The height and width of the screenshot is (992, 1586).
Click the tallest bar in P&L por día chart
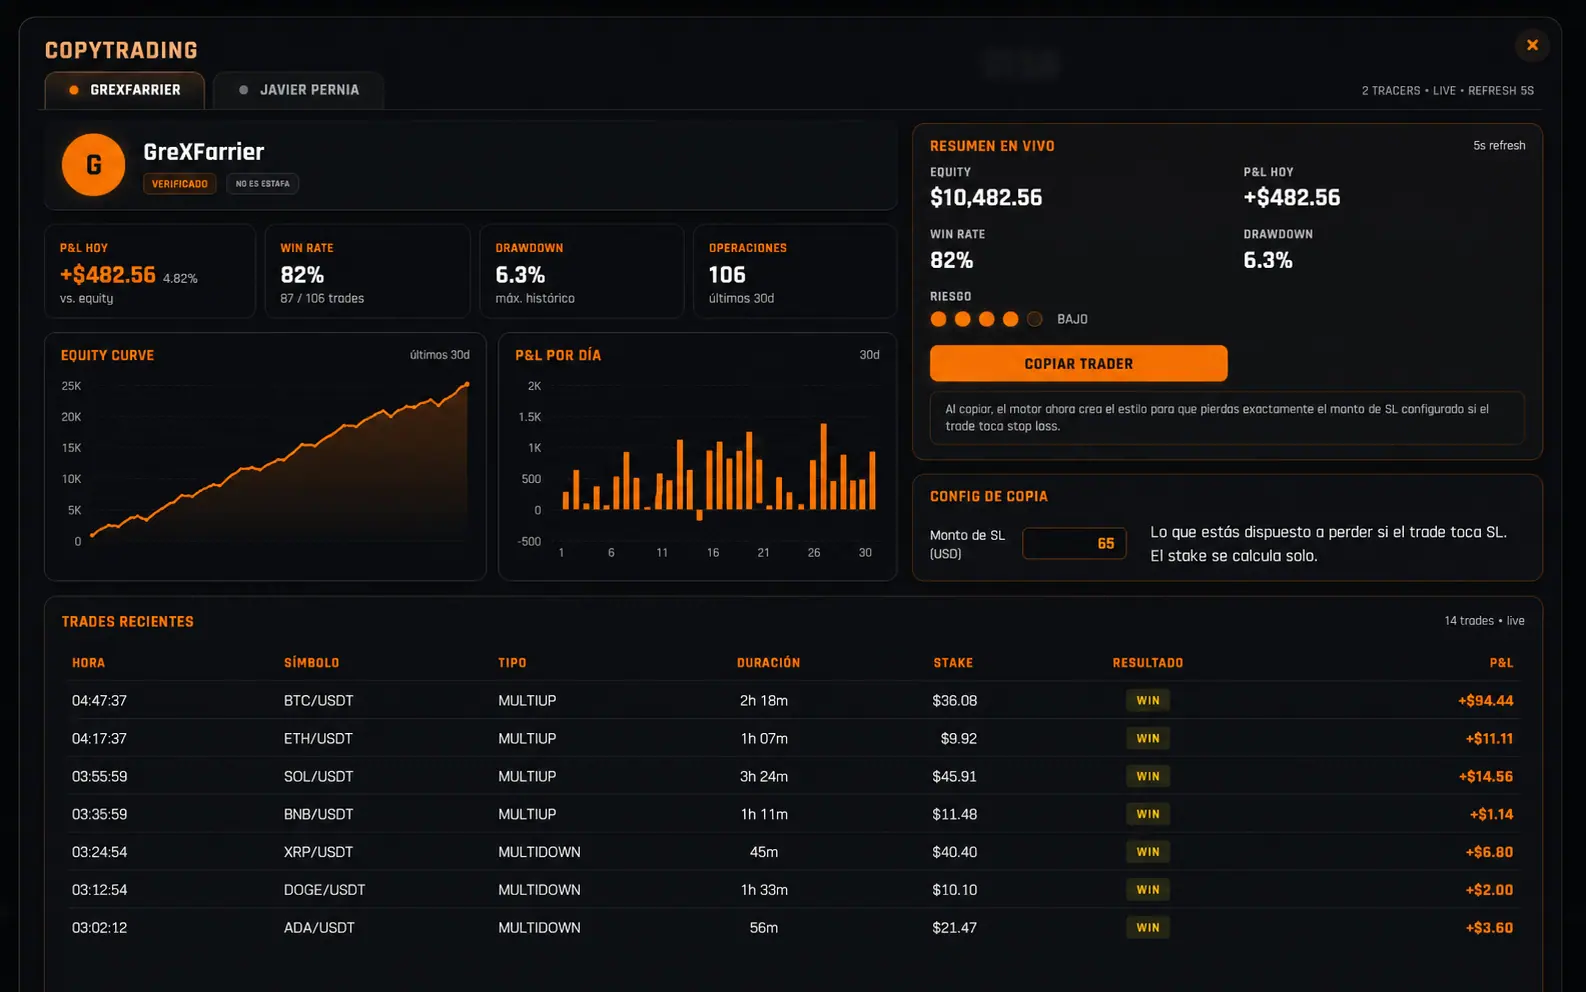[x=823, y=467]
